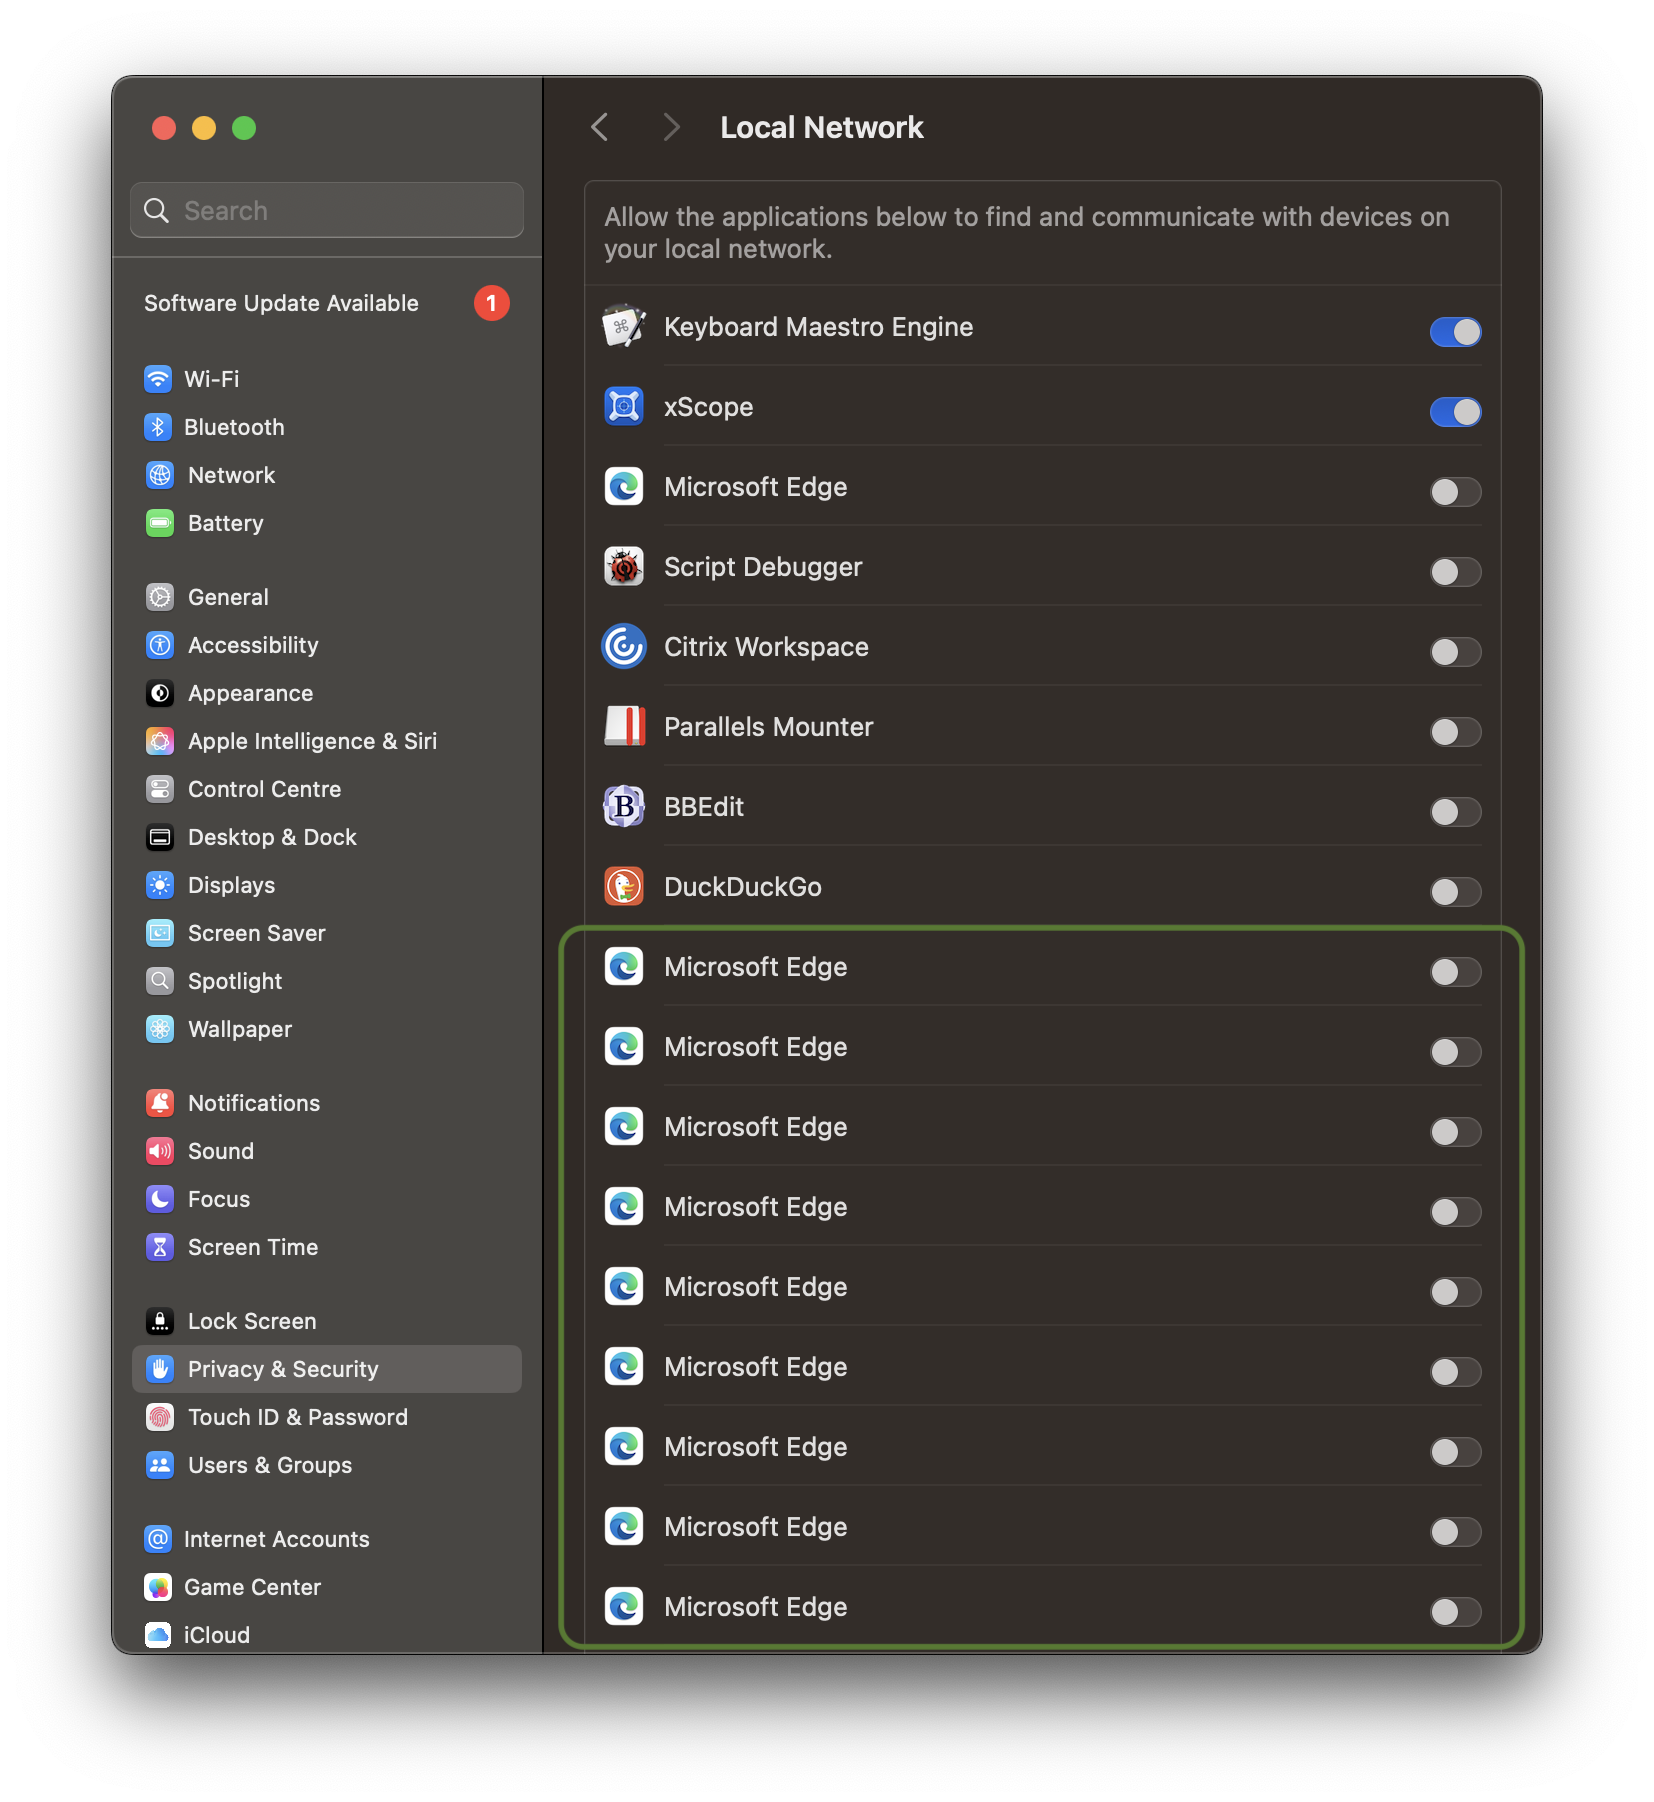Open Accessibility via its sidebar icon

(x=160, y=645)
